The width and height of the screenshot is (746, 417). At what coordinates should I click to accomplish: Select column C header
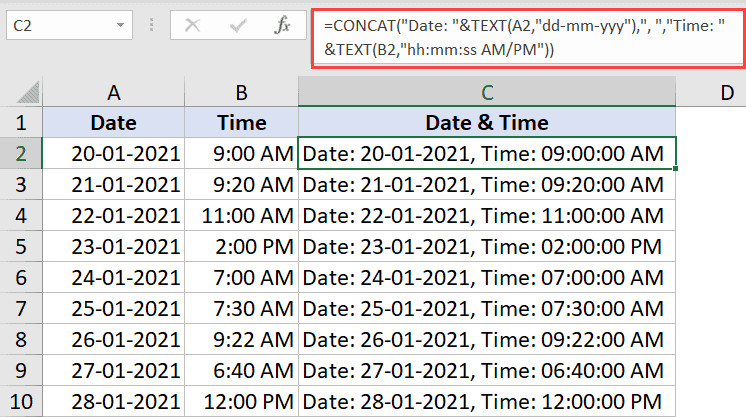coord(487,92)
